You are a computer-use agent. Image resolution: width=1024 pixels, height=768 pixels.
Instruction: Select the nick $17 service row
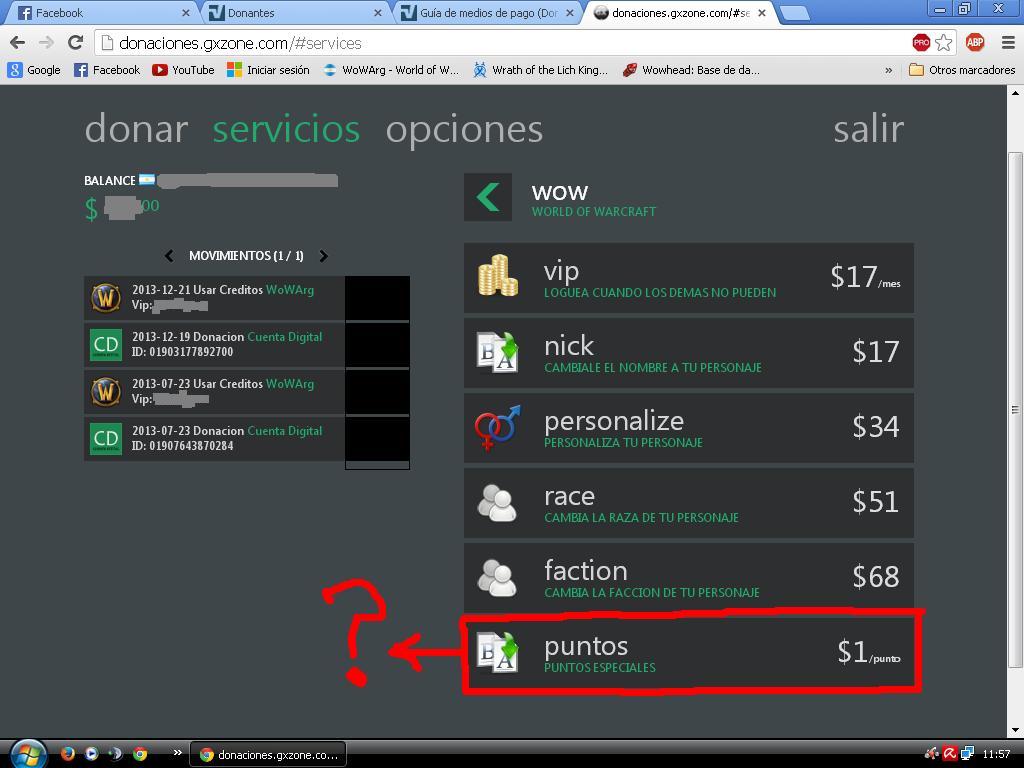[688, 353]
